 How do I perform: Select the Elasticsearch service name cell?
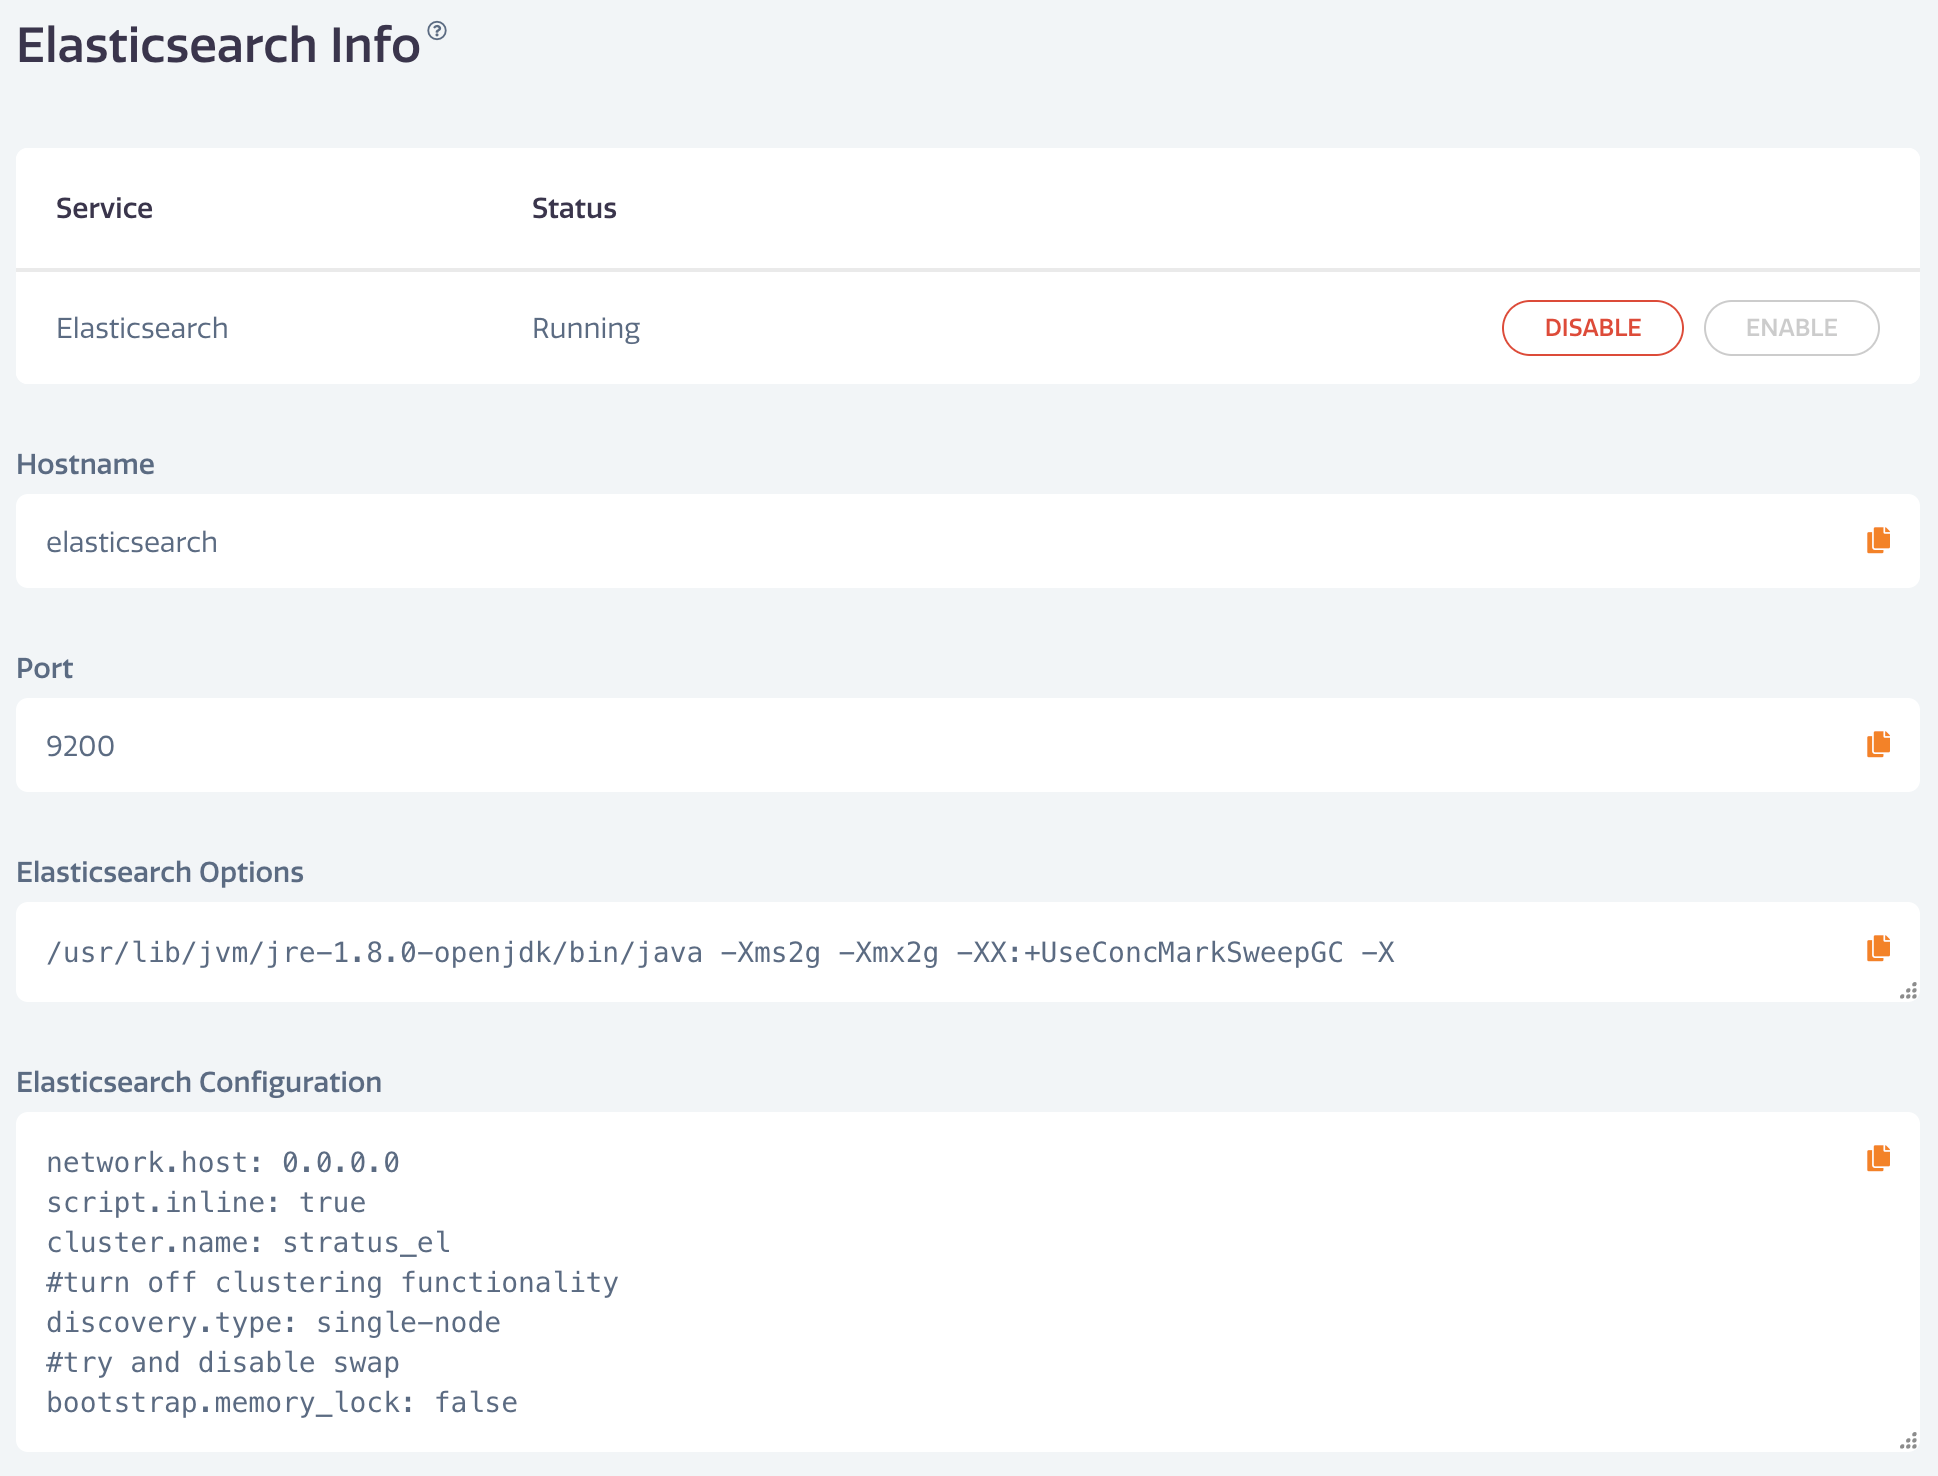[142, 328]
